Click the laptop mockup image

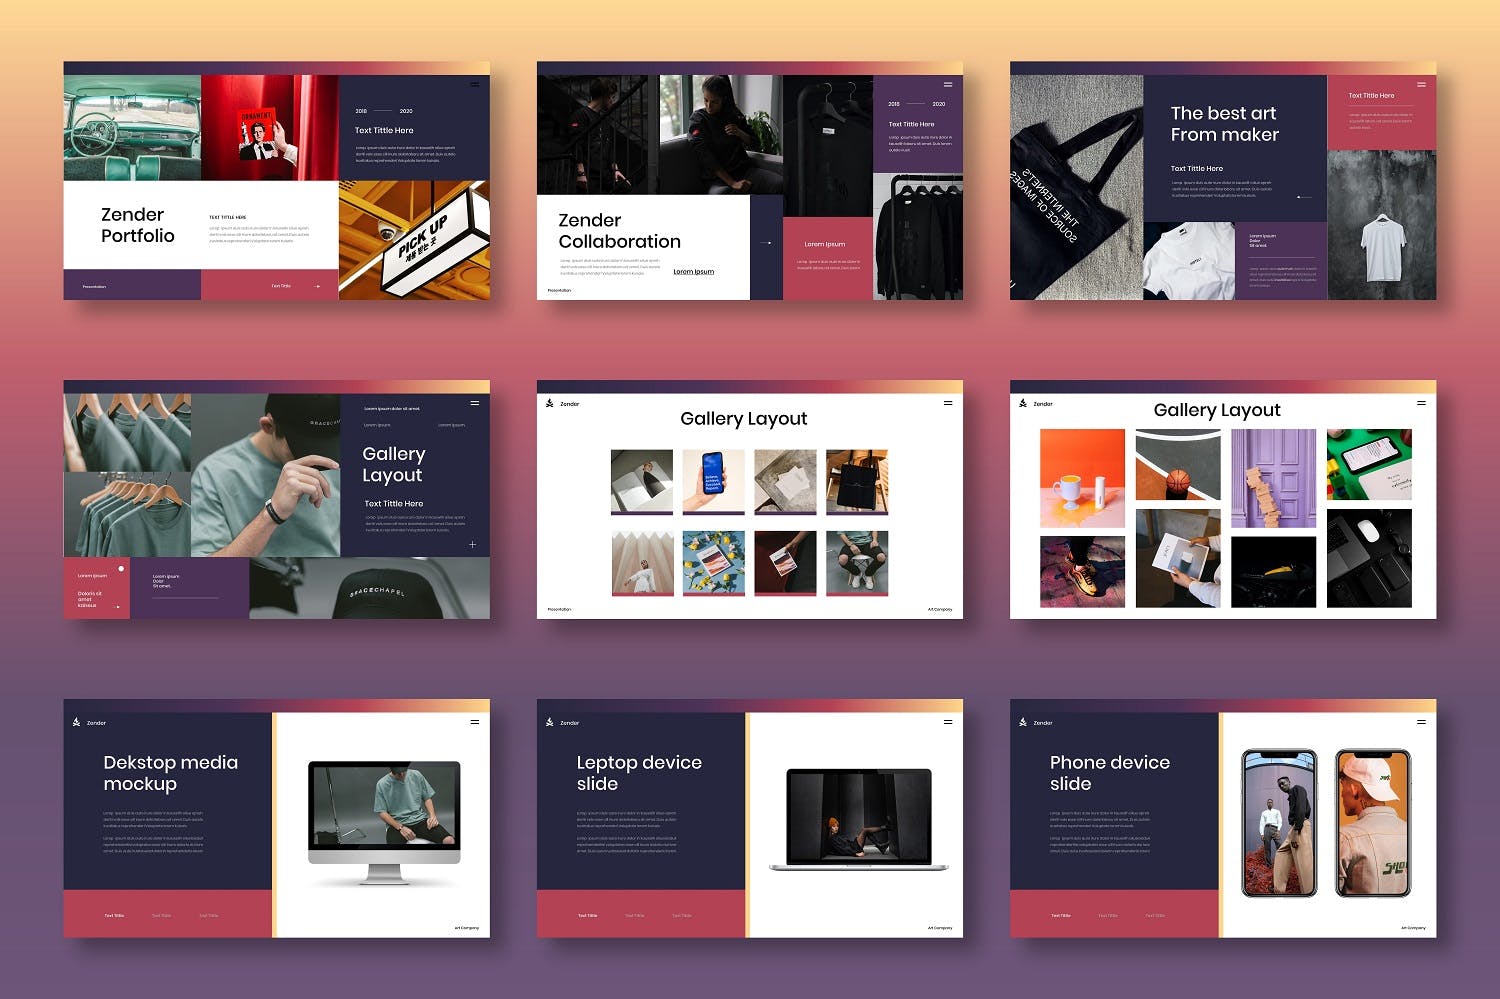859,819
